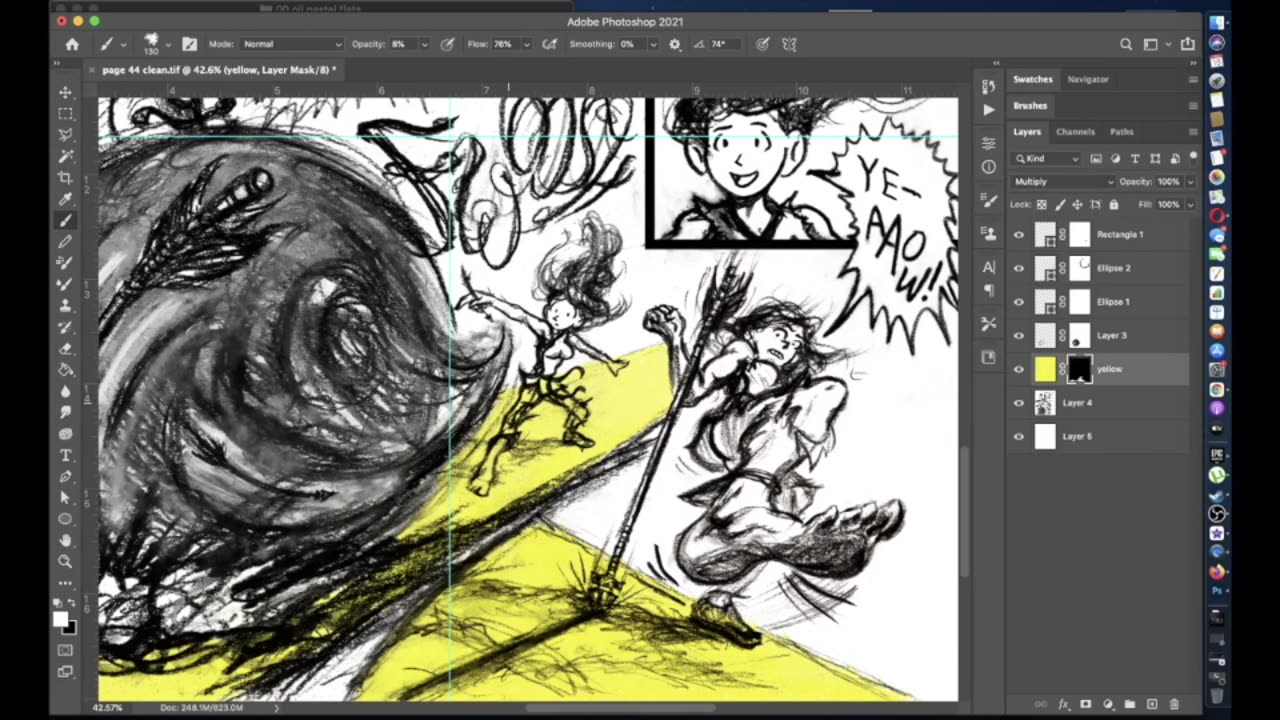Switch to the Swatches tab
Screen dimensions: 1280x720
(1032, 79)
